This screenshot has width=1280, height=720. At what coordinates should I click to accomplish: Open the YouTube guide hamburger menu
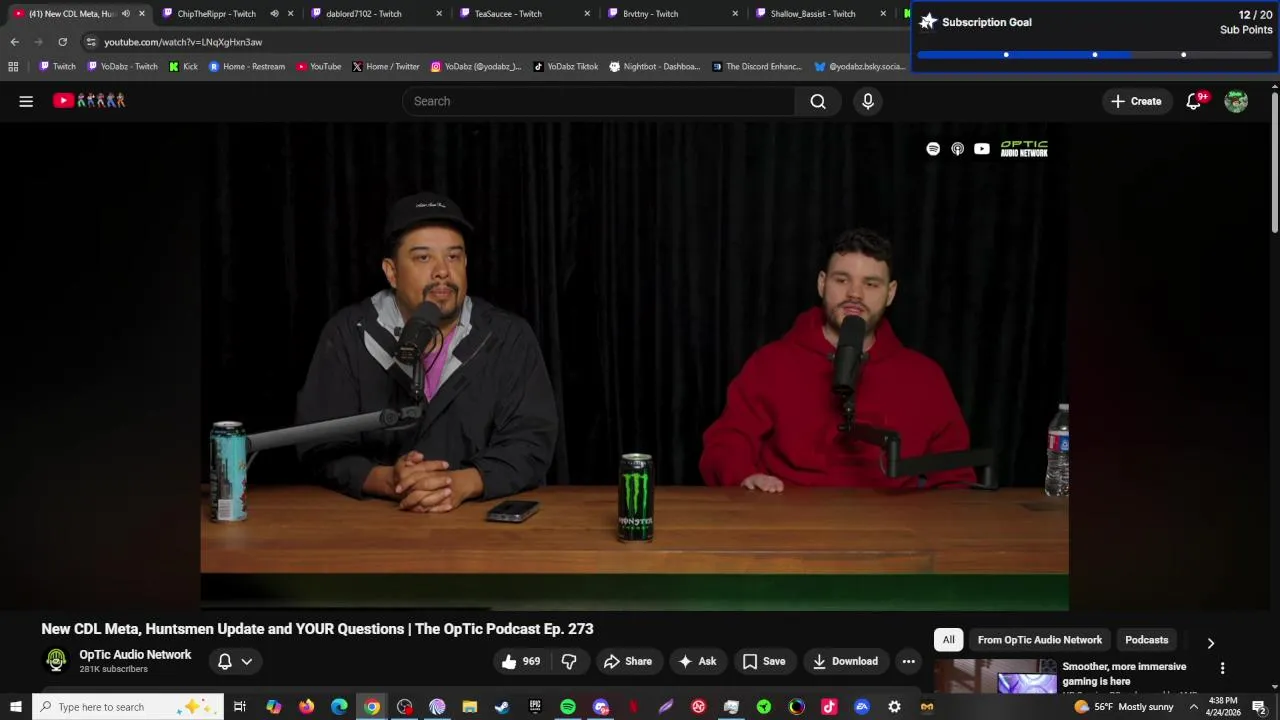click(26, 101)
